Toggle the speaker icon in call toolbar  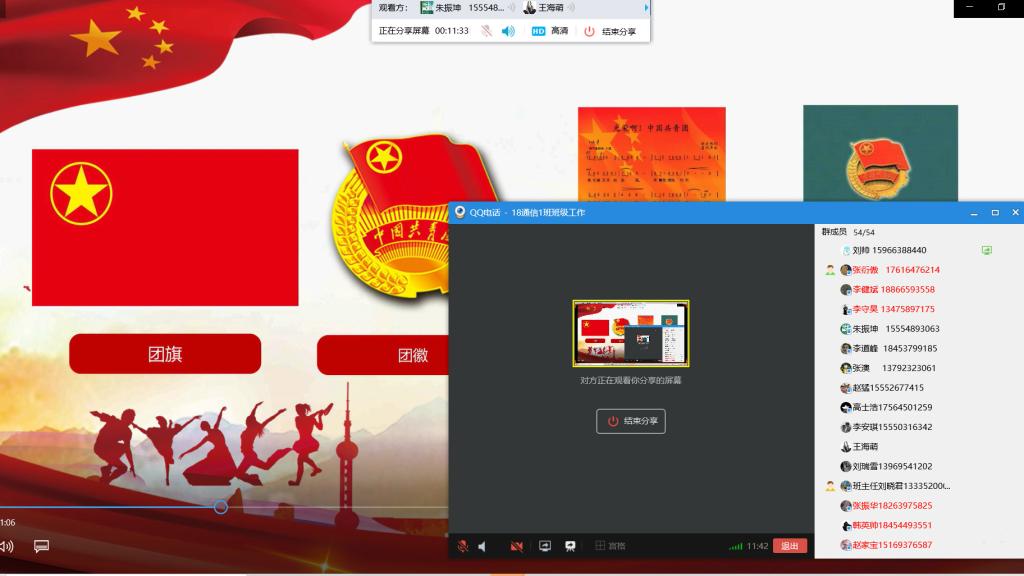(x=482, y=546)
